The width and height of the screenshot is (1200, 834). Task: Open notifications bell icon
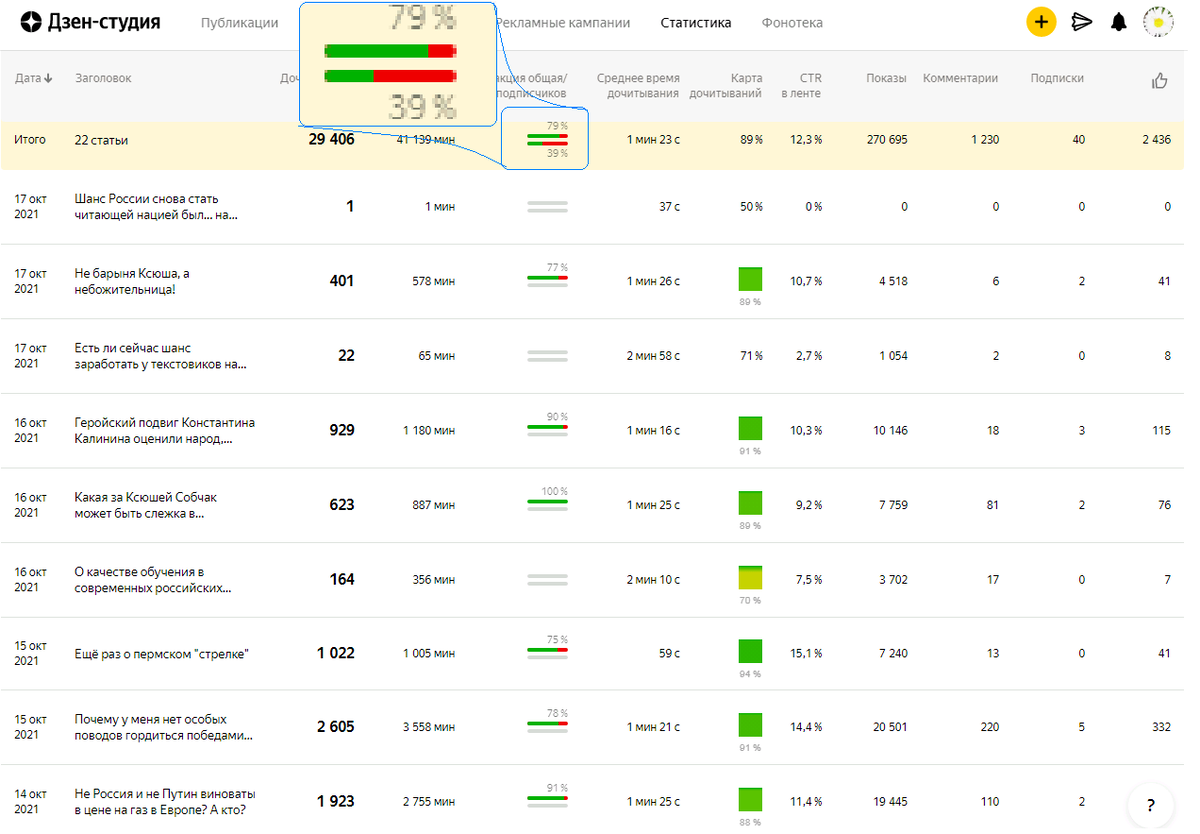(x=1119, y=22)
